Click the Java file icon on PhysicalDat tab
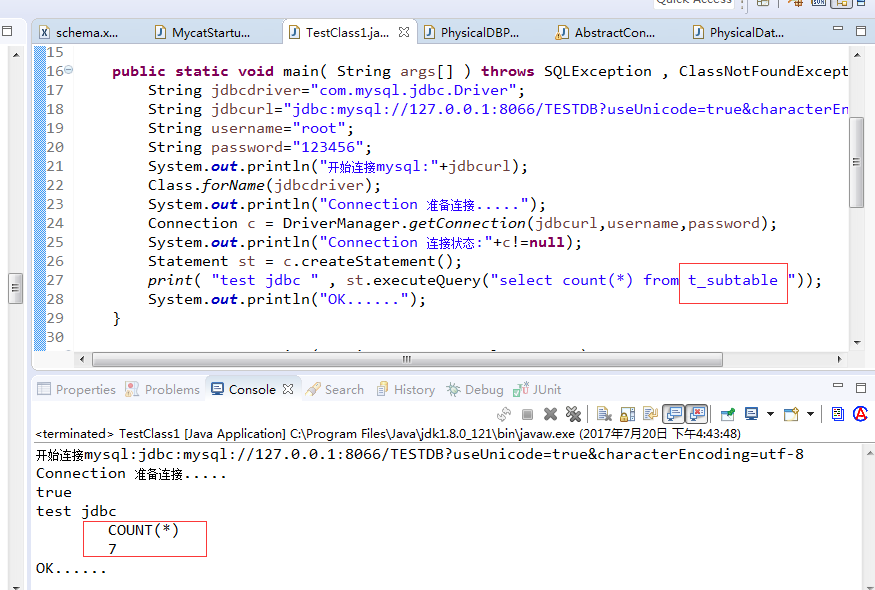This screenshot has height=590, width=875. [x=698, y=32]
